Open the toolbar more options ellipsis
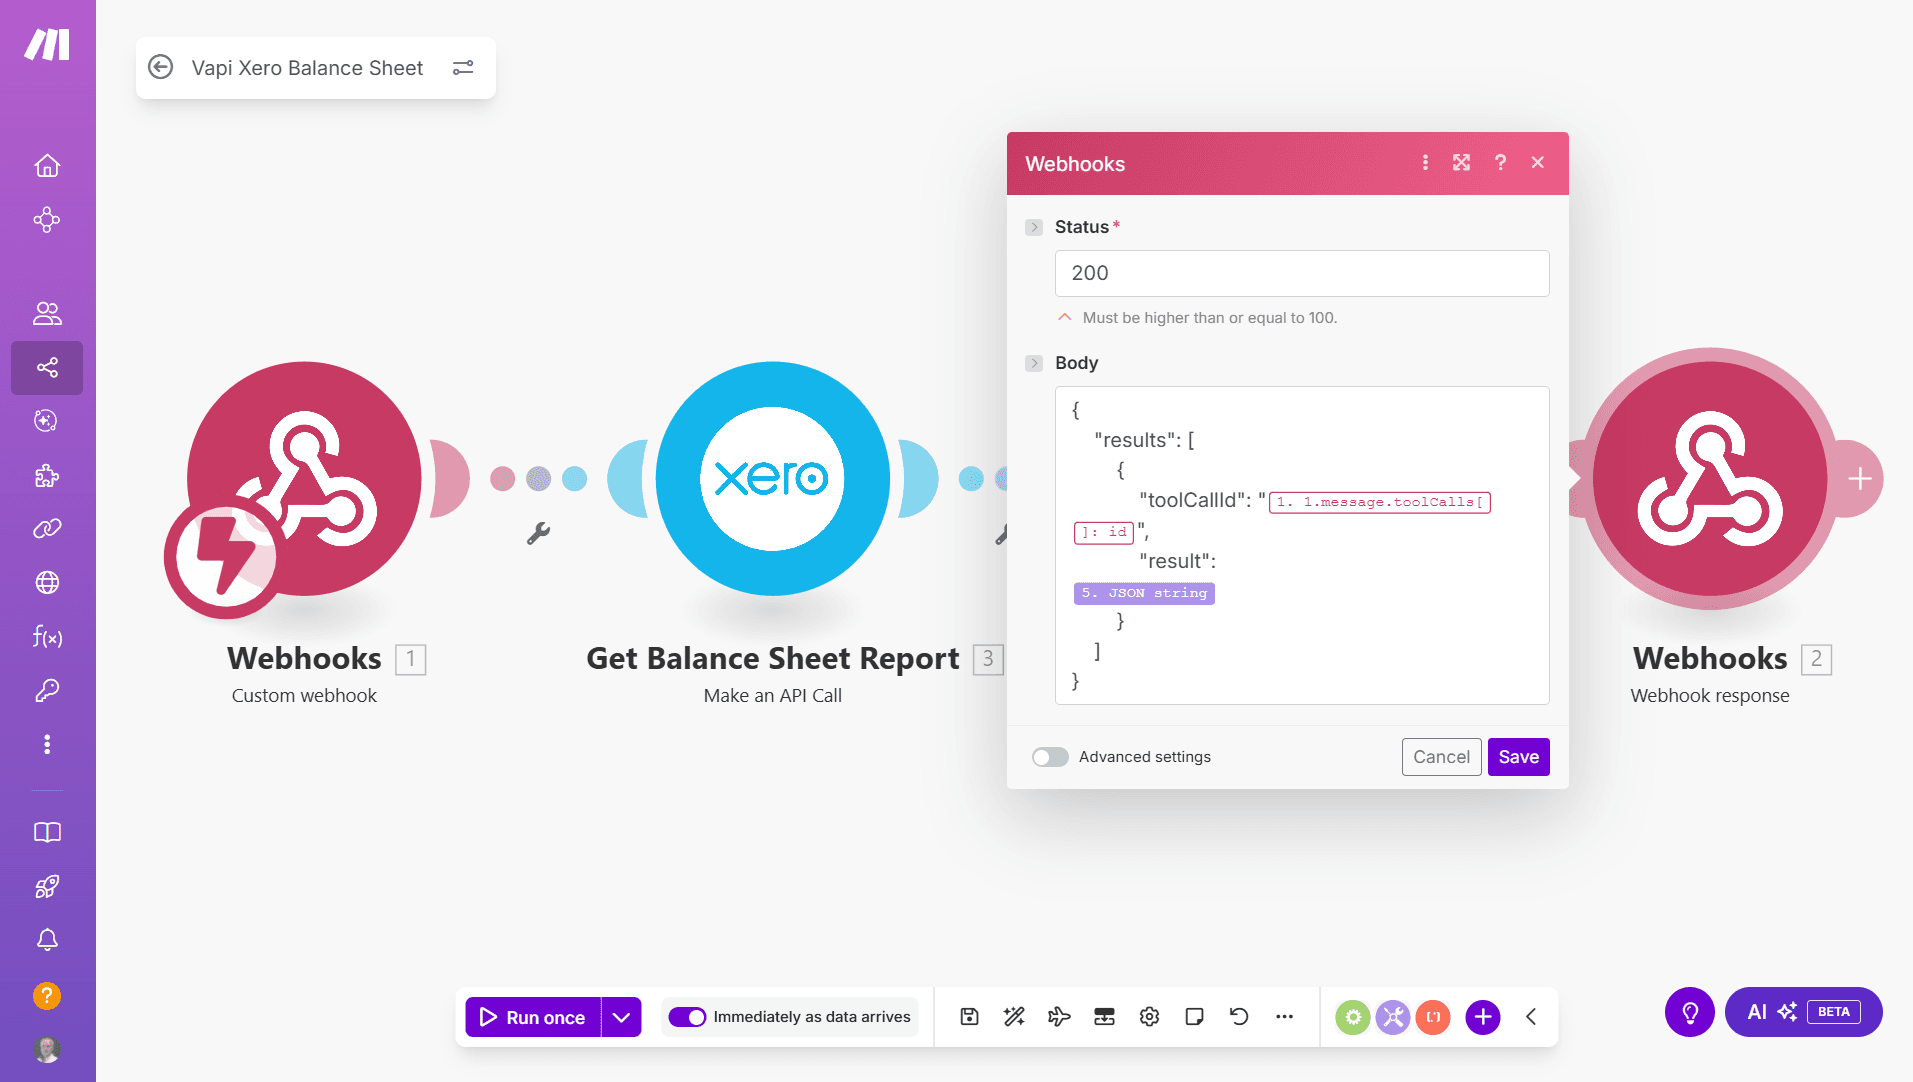 click(1284, 1017)
